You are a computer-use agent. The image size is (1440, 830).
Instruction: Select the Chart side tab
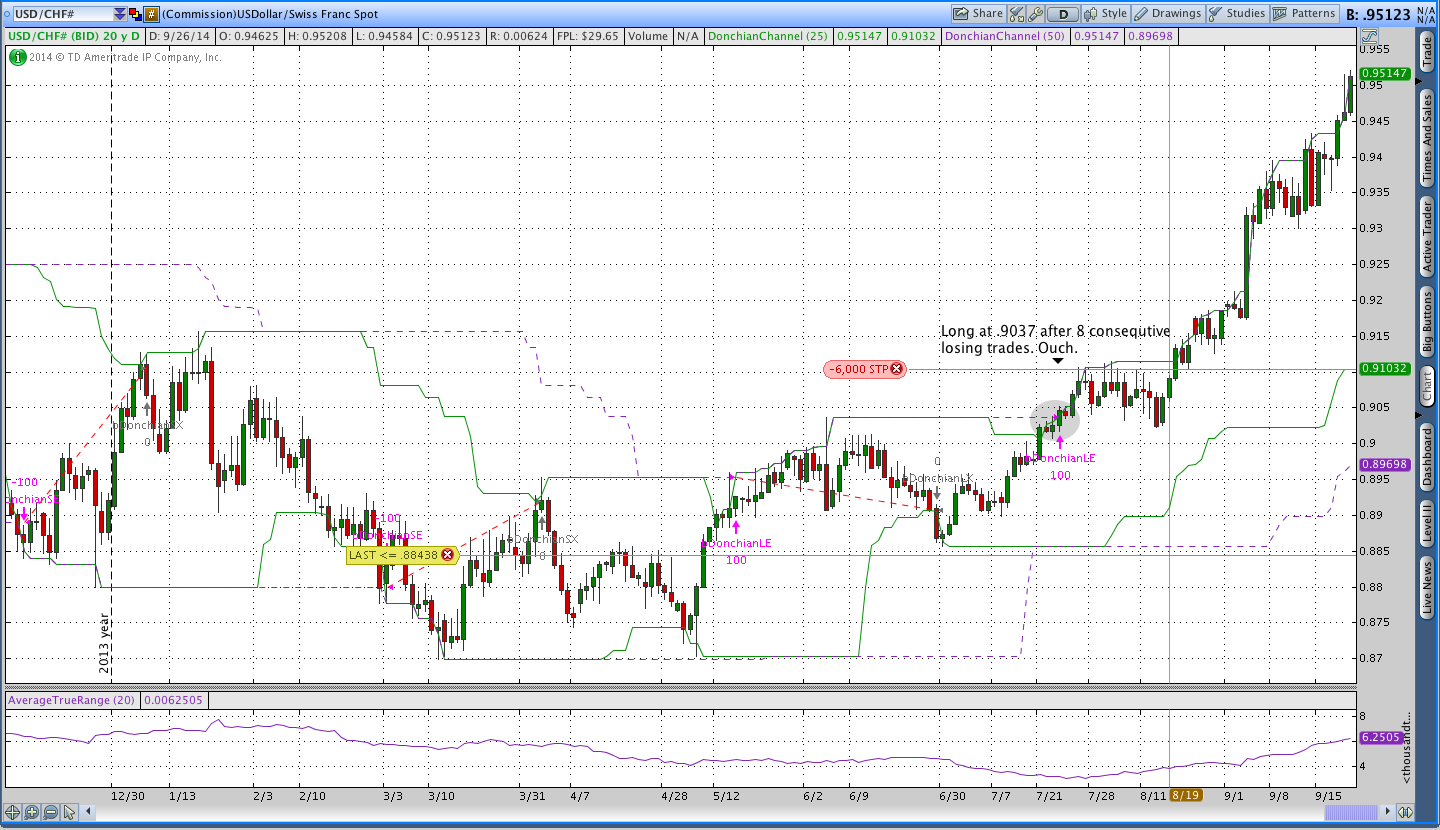[x=1427, y=387]
